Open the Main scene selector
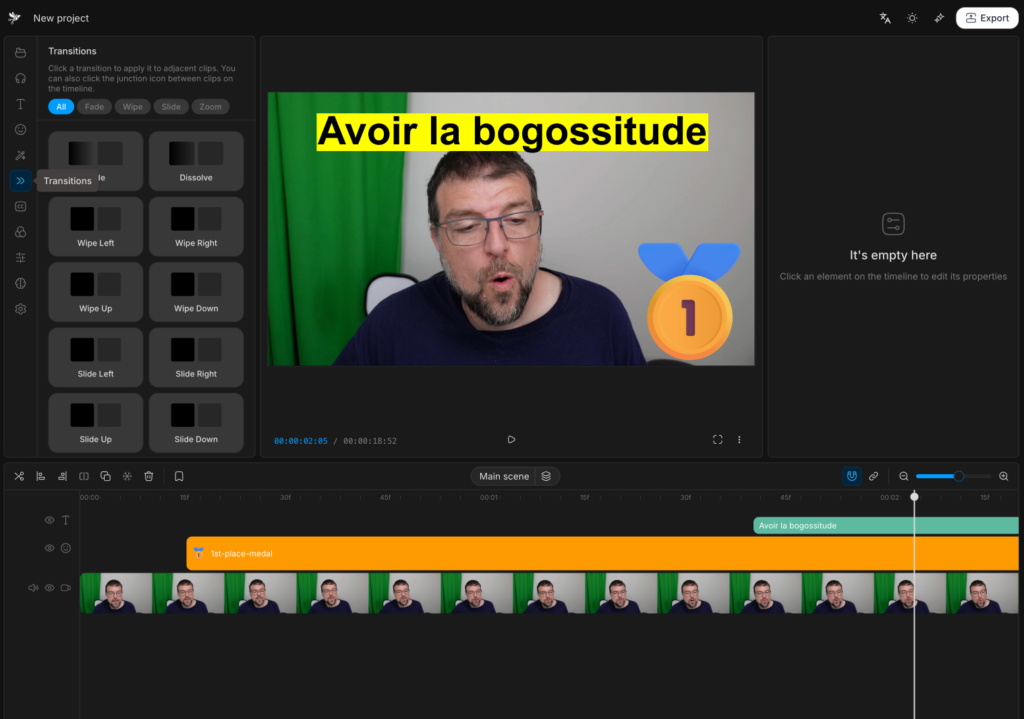The width and height of the screenshot is (1024, 719). click(504, 477)
